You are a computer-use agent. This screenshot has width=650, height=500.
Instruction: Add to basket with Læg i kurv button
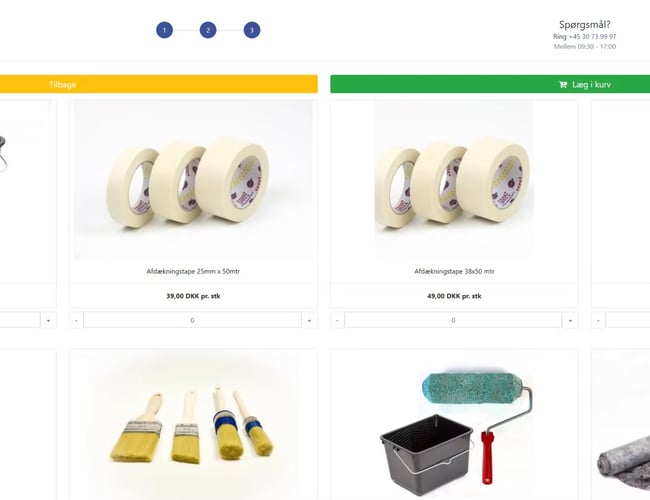click(x=490, y=84)
